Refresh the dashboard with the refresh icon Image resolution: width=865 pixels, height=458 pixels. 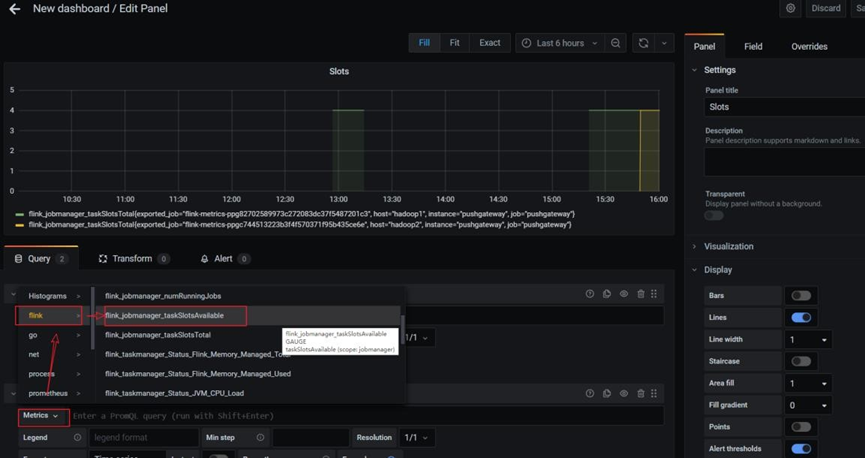point(643,43)
